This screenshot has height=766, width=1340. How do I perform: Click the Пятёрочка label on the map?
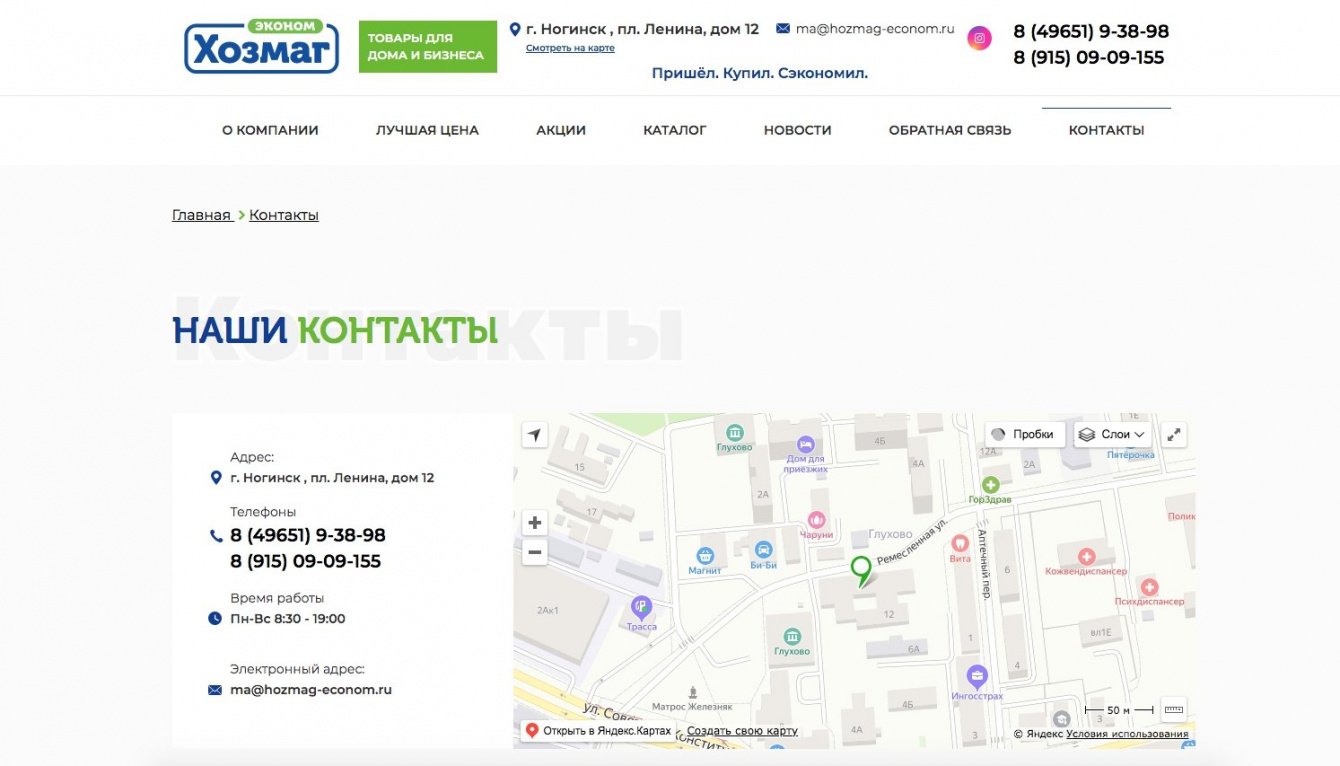click(x=1131, y=455)
